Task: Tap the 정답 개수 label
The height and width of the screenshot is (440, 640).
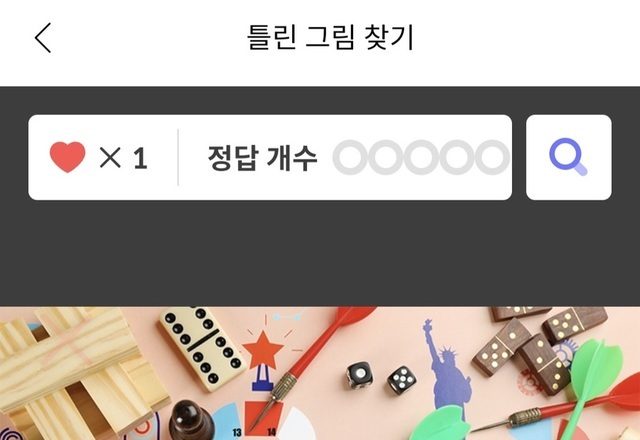Action: 262,158
